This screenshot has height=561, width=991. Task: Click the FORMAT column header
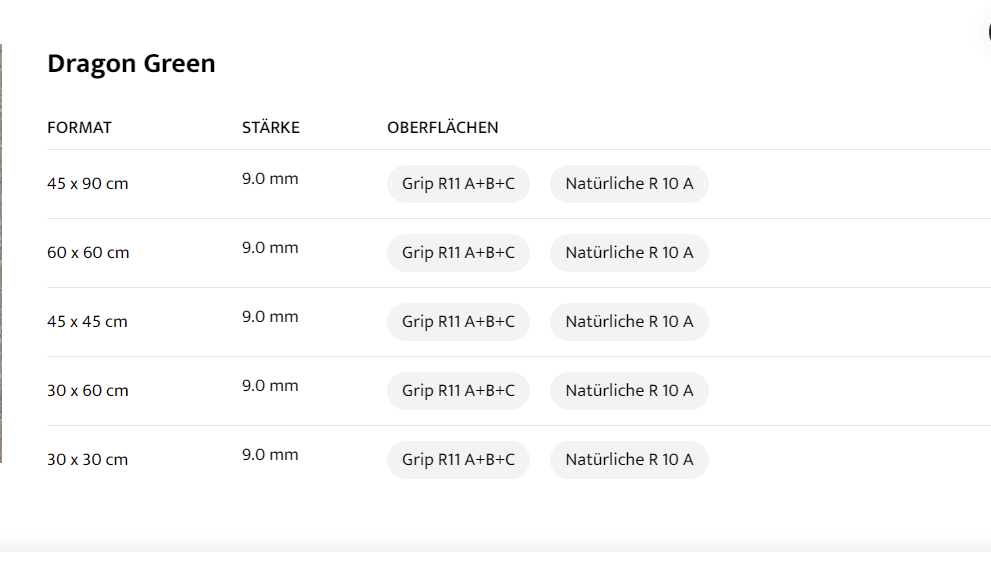coord(79,128)
